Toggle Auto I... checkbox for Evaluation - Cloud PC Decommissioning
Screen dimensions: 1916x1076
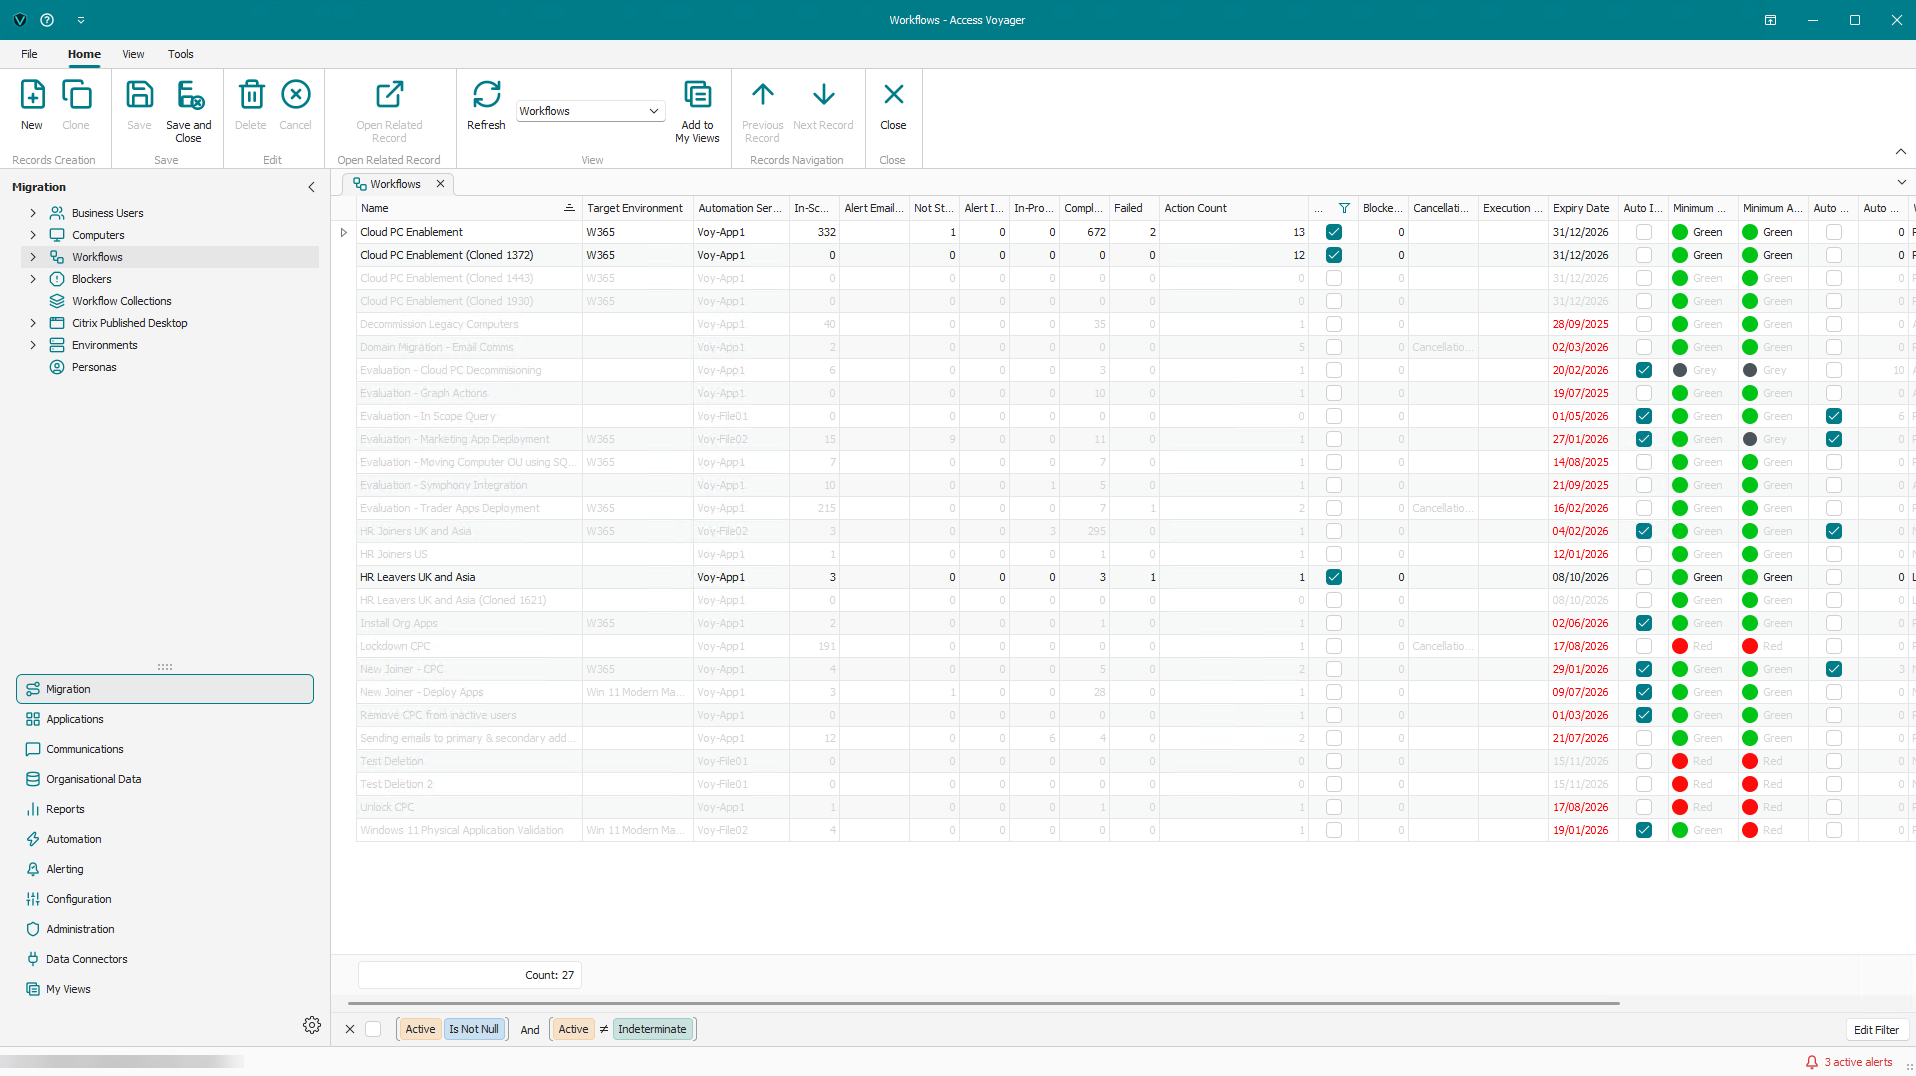[1644, 370]
